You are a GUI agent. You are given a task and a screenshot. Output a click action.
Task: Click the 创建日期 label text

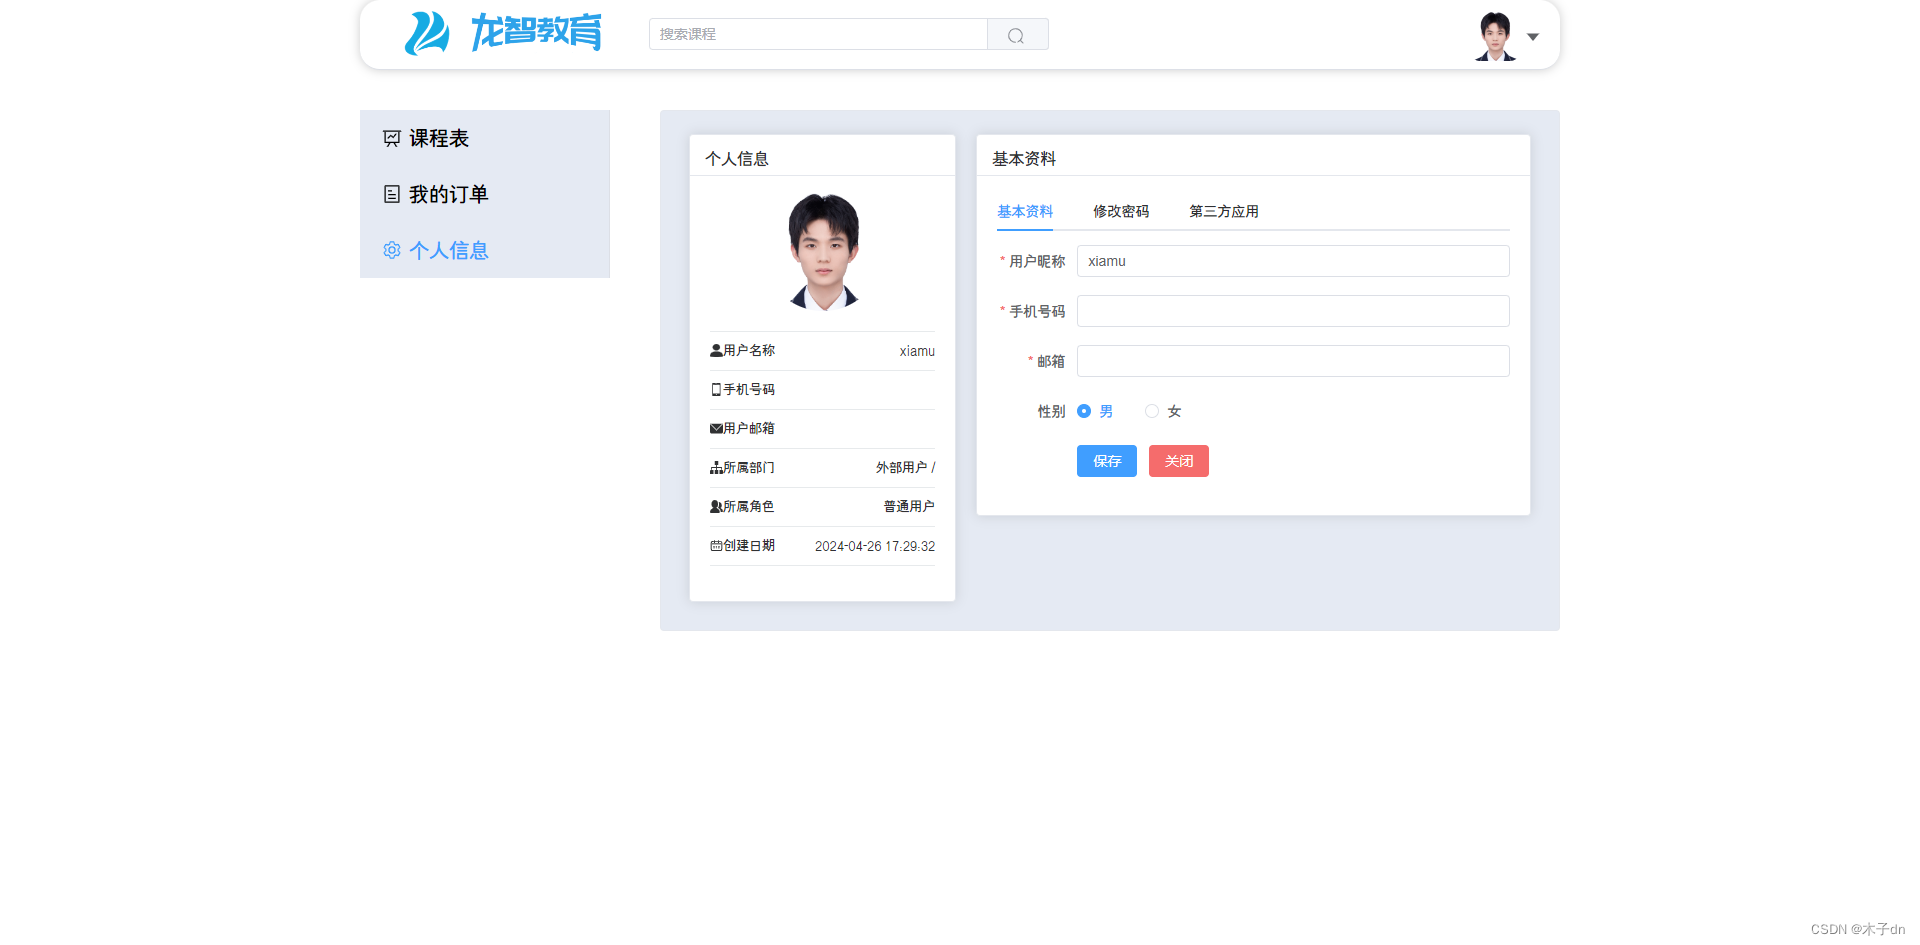pos(749,545)
